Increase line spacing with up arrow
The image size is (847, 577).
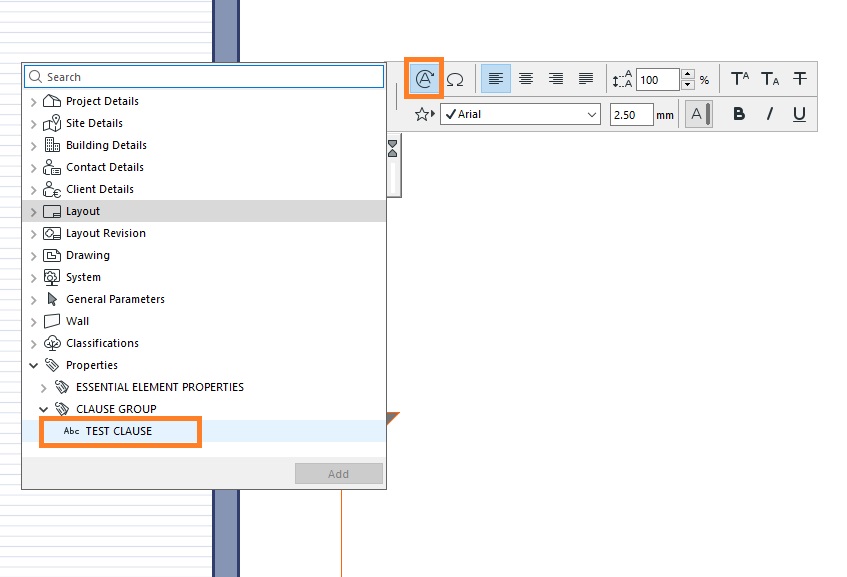pos(688,74)
